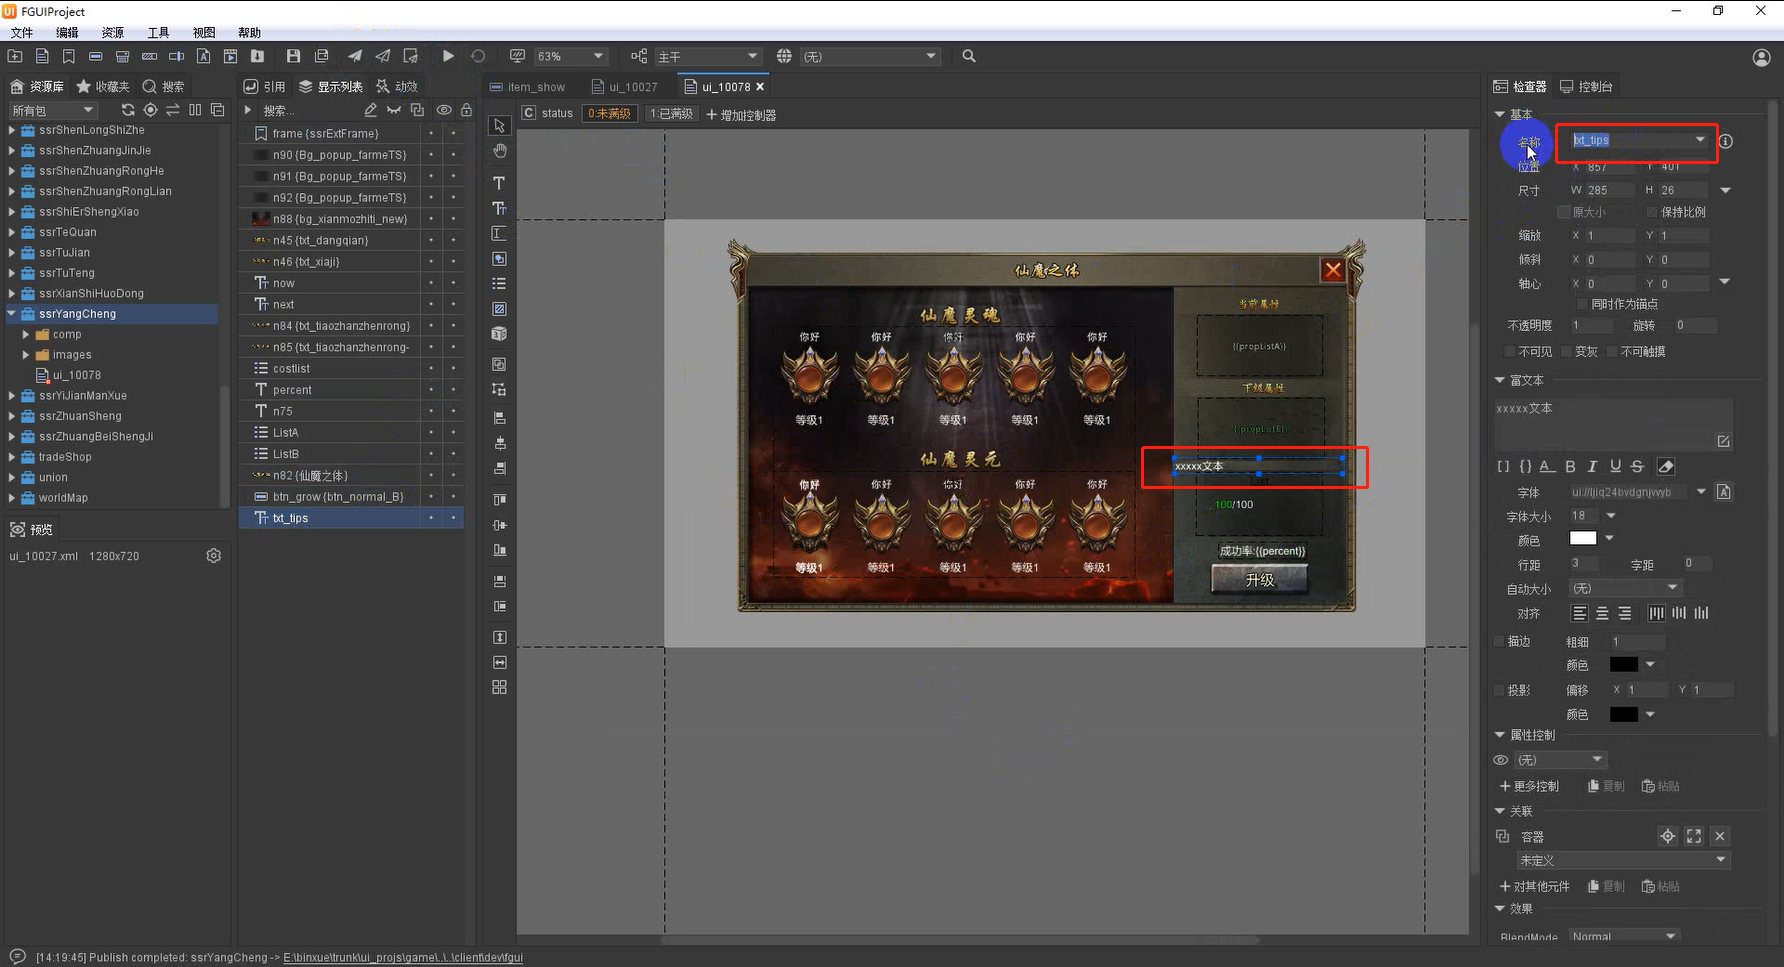Select the hand pan tool
Image resolution: width=1784 pixels, height=967 pixels.
click(499, 151)
